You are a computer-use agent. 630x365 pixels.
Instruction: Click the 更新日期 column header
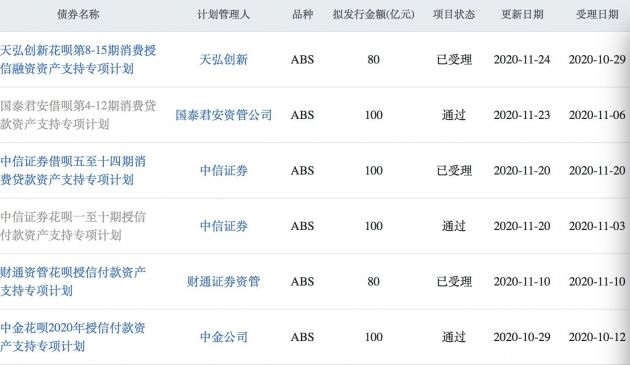pyautogui.click(x=522, y=14)
